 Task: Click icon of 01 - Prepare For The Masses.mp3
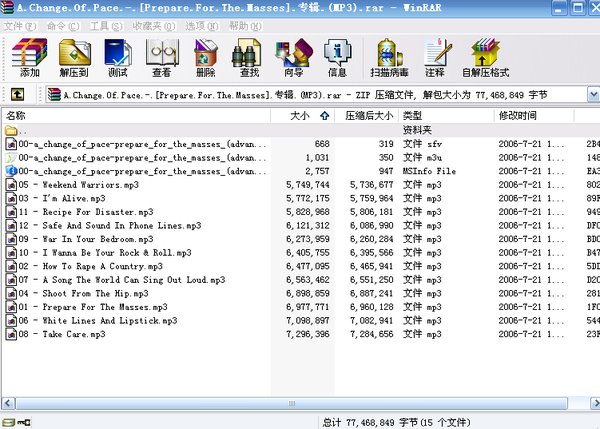point(11,307)
